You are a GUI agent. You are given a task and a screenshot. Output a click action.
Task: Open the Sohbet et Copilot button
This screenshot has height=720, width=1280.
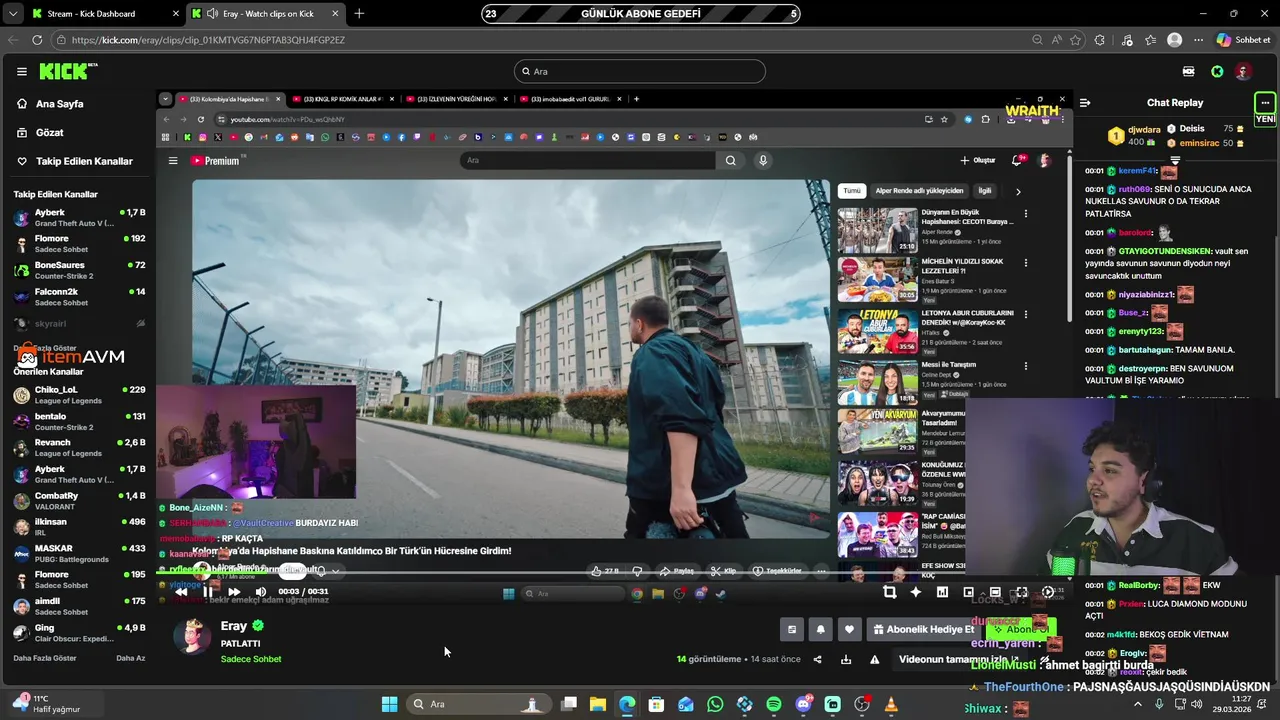(x=1243, y=40)
